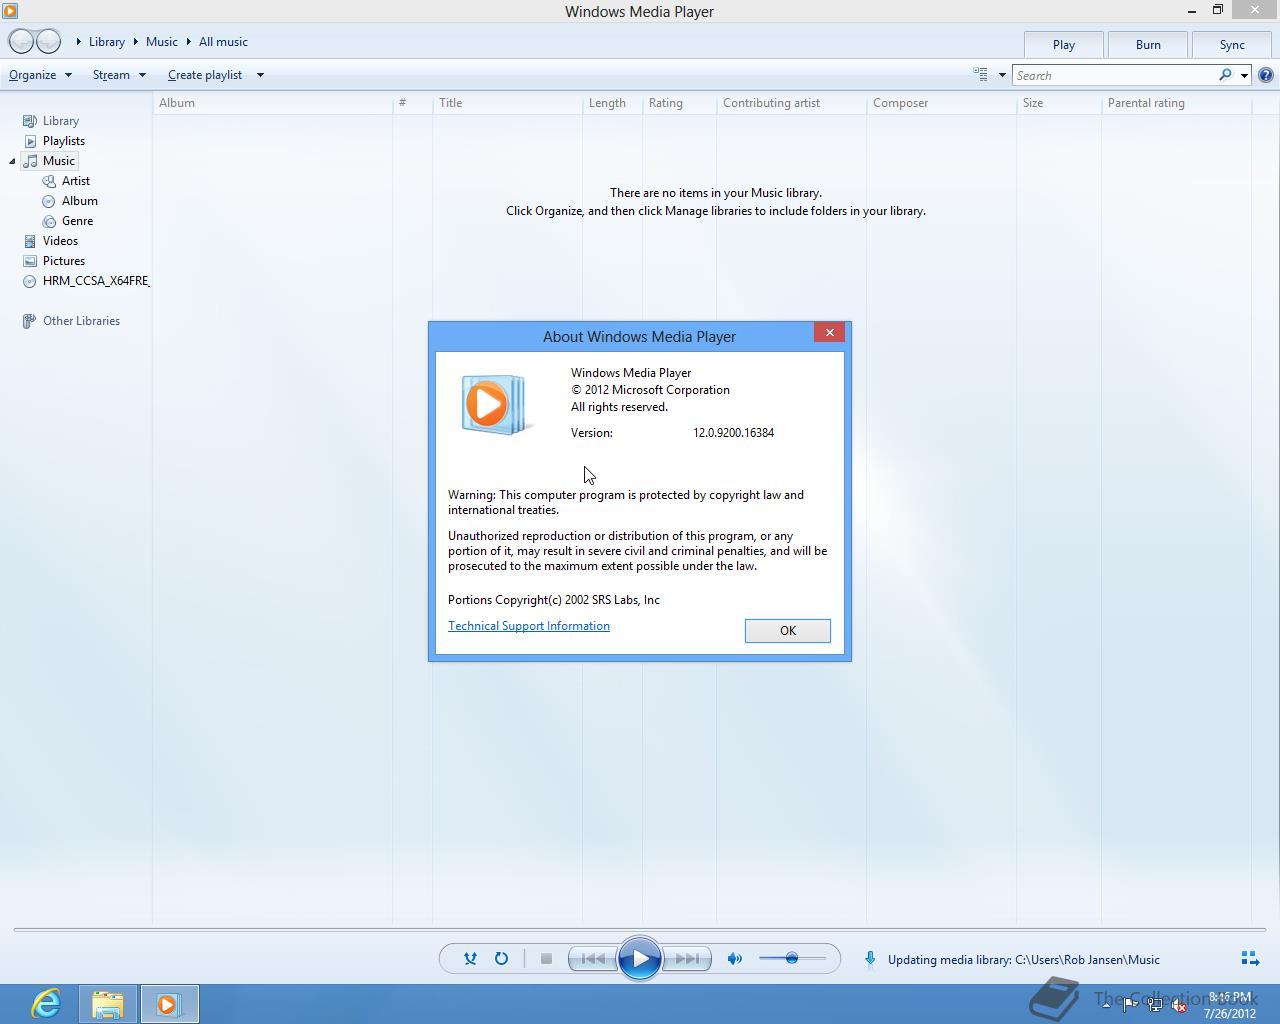This screenshot has height=1024, width=1280.
Task: Click the search magnifier icon
Action: [1225, 75]
